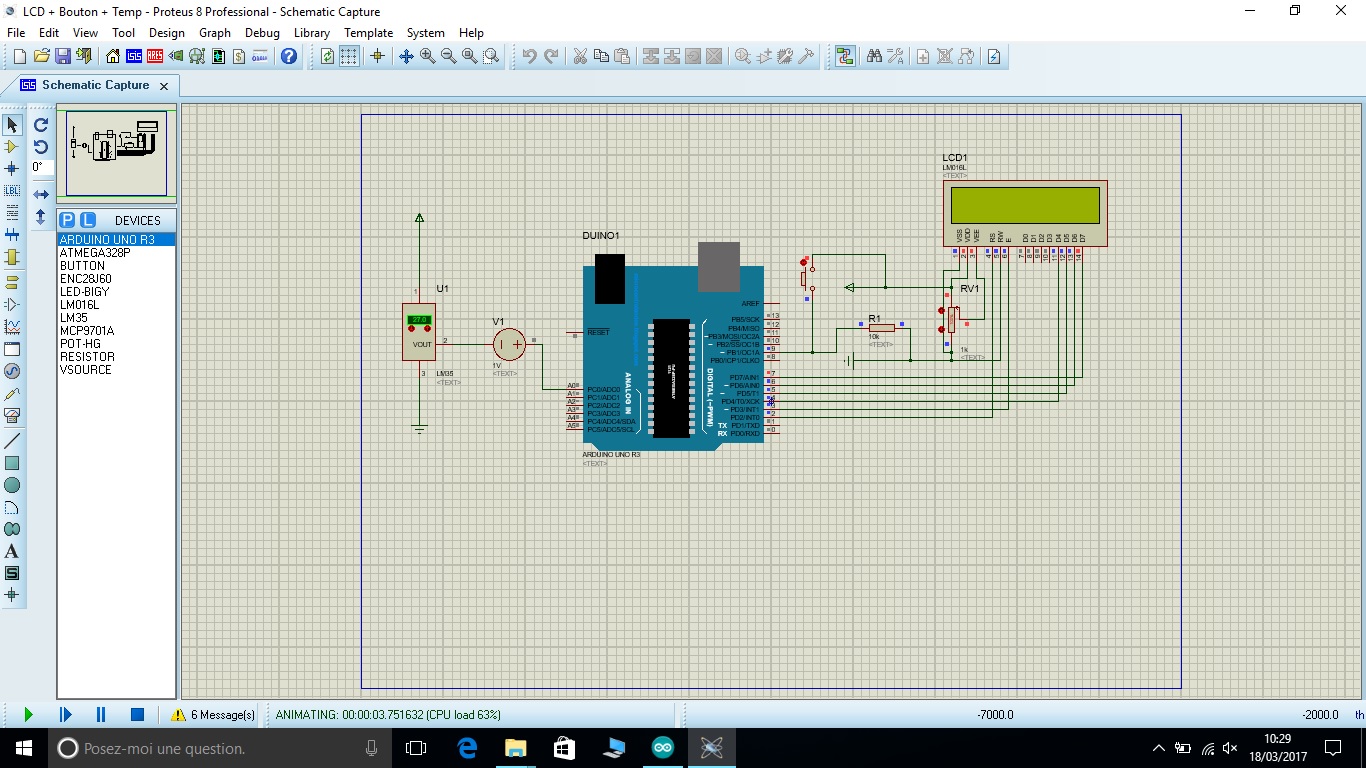Flip component vertically (Y-mirror)
The height and width of the screenshot is (768, 1366).
click(41, 216)
